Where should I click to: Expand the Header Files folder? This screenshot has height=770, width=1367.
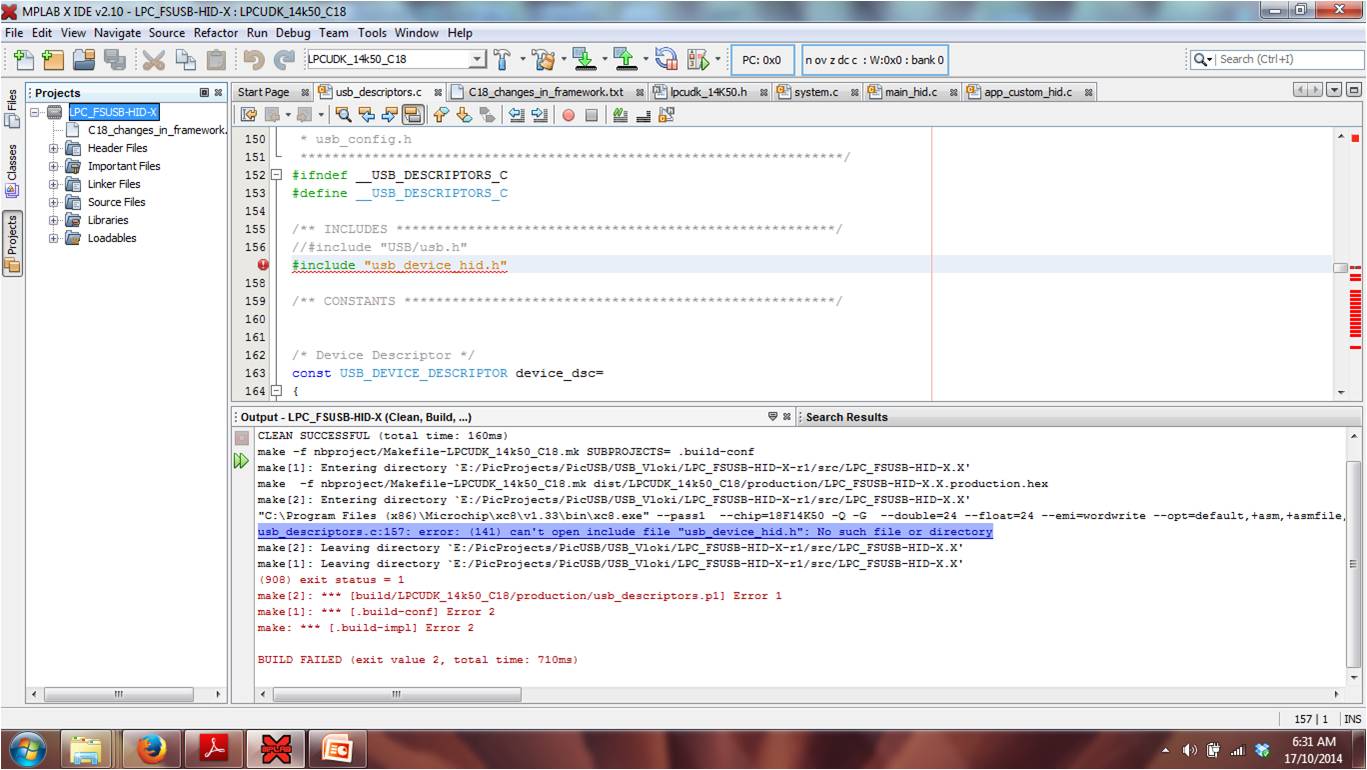point(54,148)
